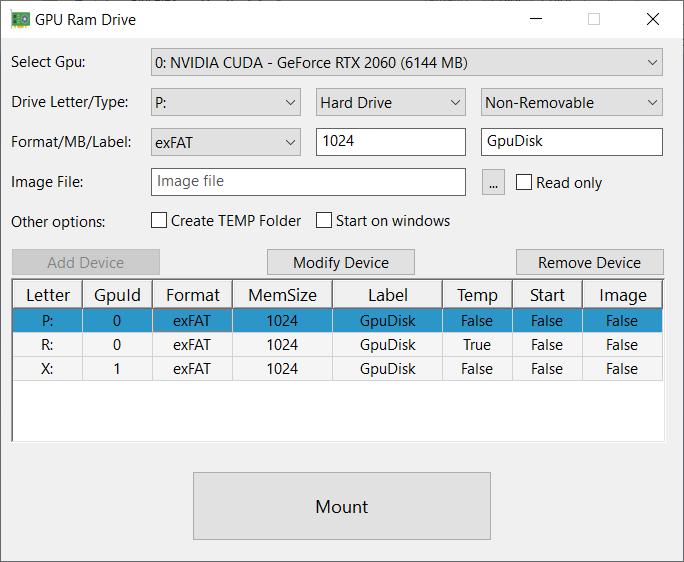Viewport: 684px width, 562px height.
Task: Click the GpuDisk label text field
Action: (571, 142)
